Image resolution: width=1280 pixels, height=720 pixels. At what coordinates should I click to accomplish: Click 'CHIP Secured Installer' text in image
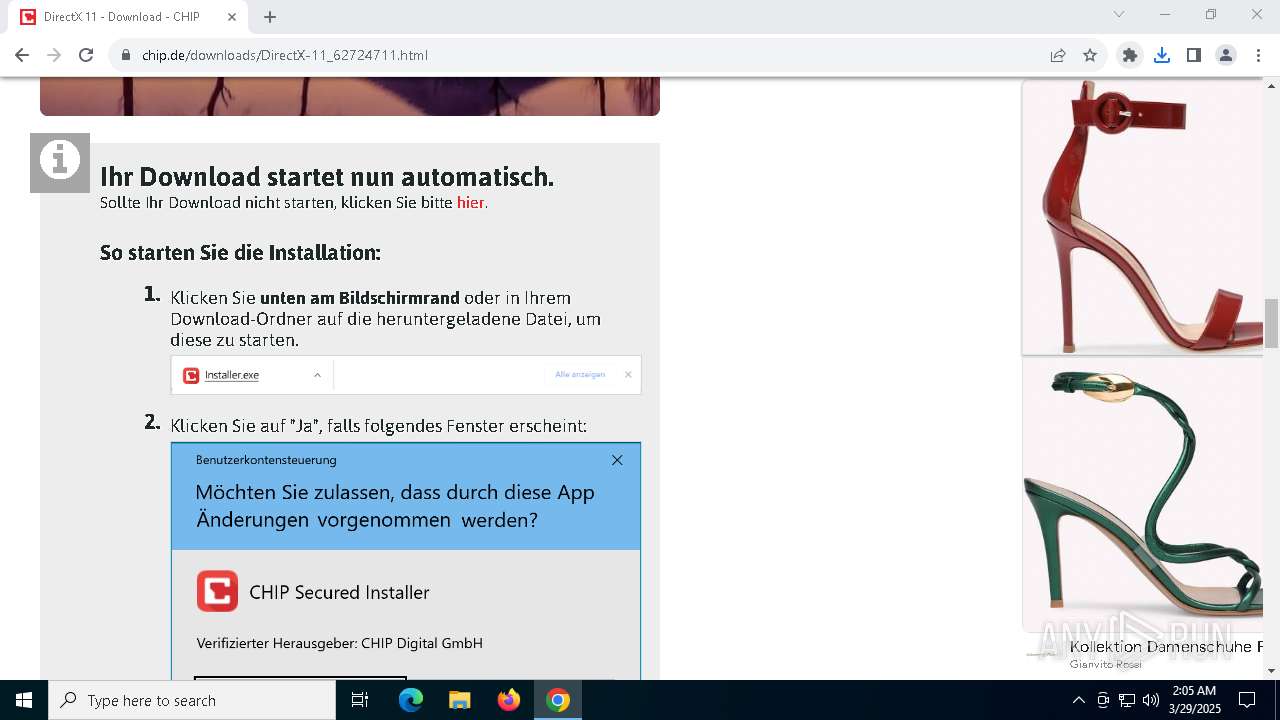(339, 592)
